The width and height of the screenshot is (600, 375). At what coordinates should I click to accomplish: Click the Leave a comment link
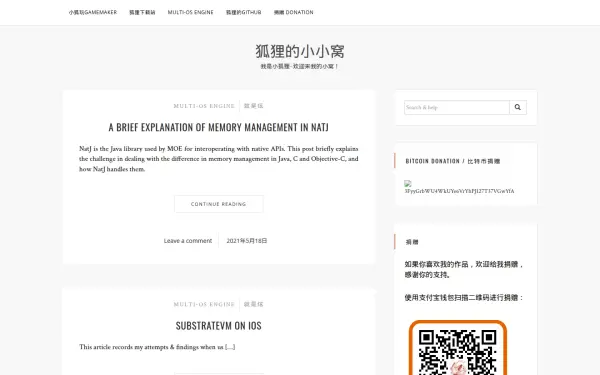(x=188, y=241)
